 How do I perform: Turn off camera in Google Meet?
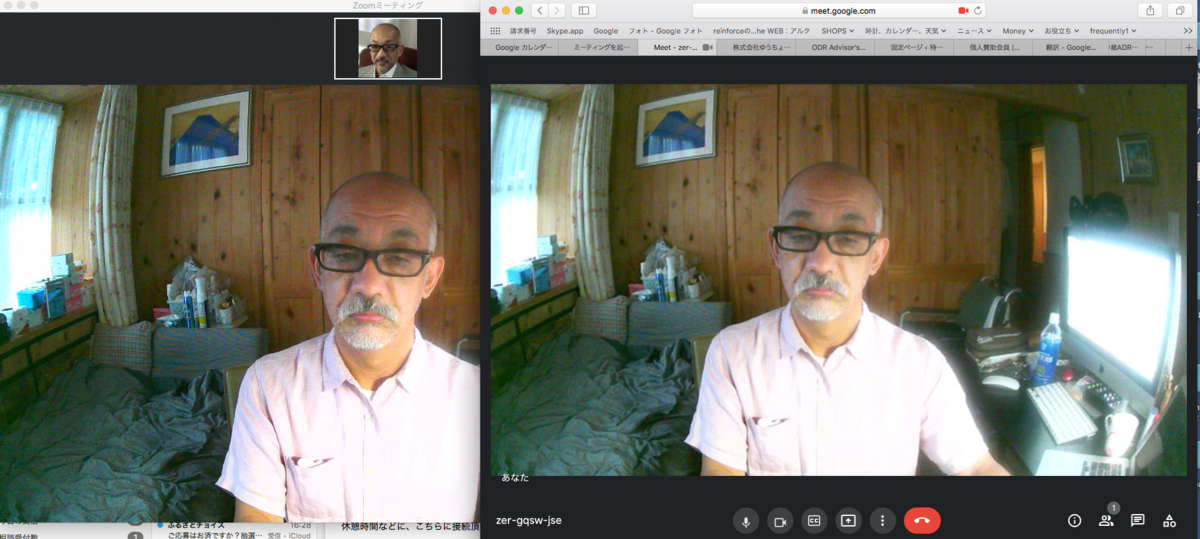coord(780,520)
